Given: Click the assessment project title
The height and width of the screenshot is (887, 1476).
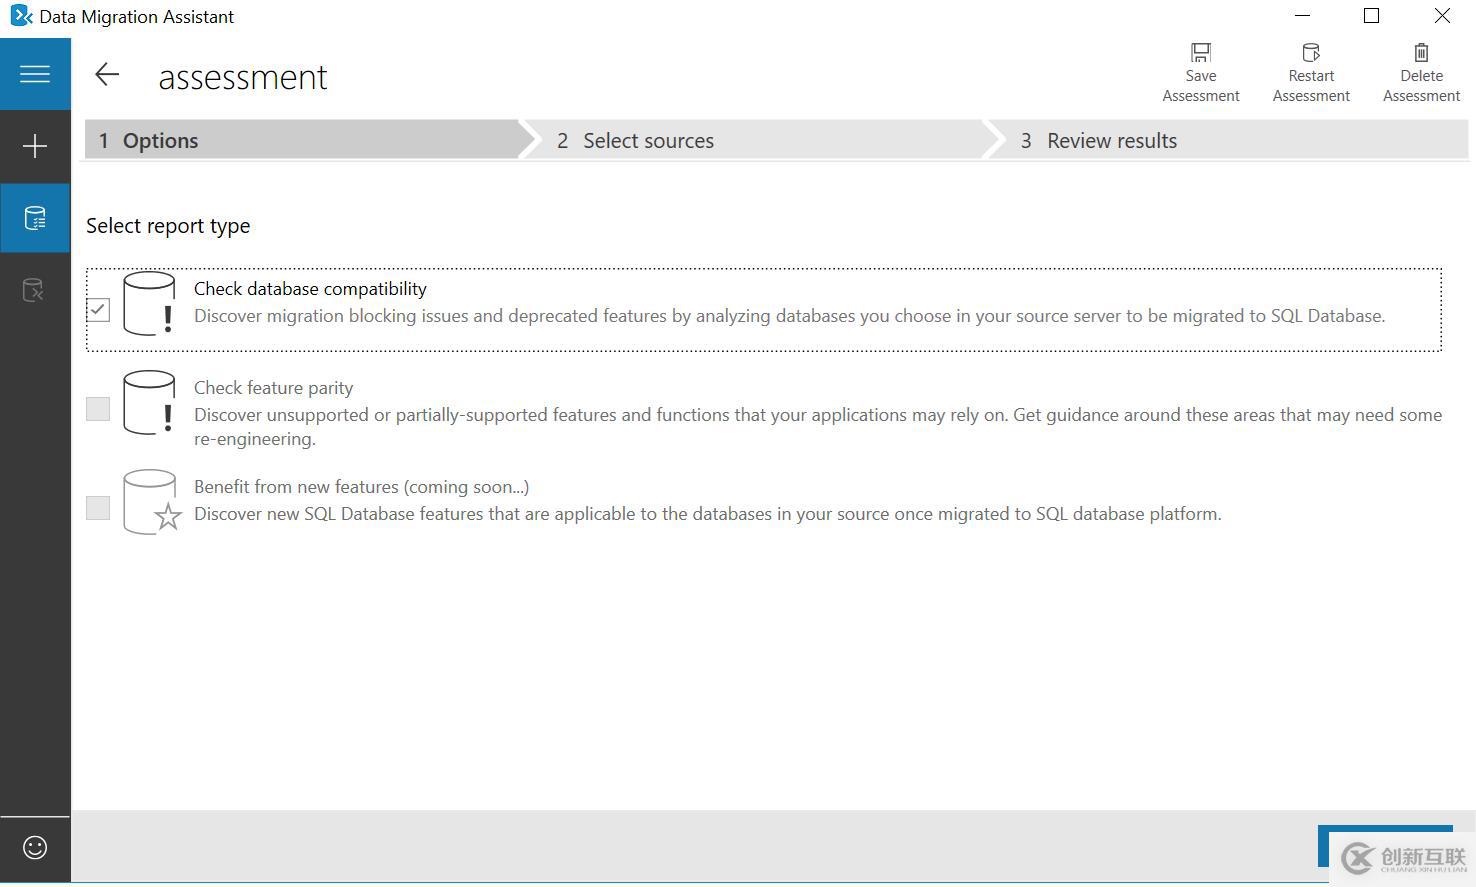Looking at the screenshot, I should [x=243, y=77].
